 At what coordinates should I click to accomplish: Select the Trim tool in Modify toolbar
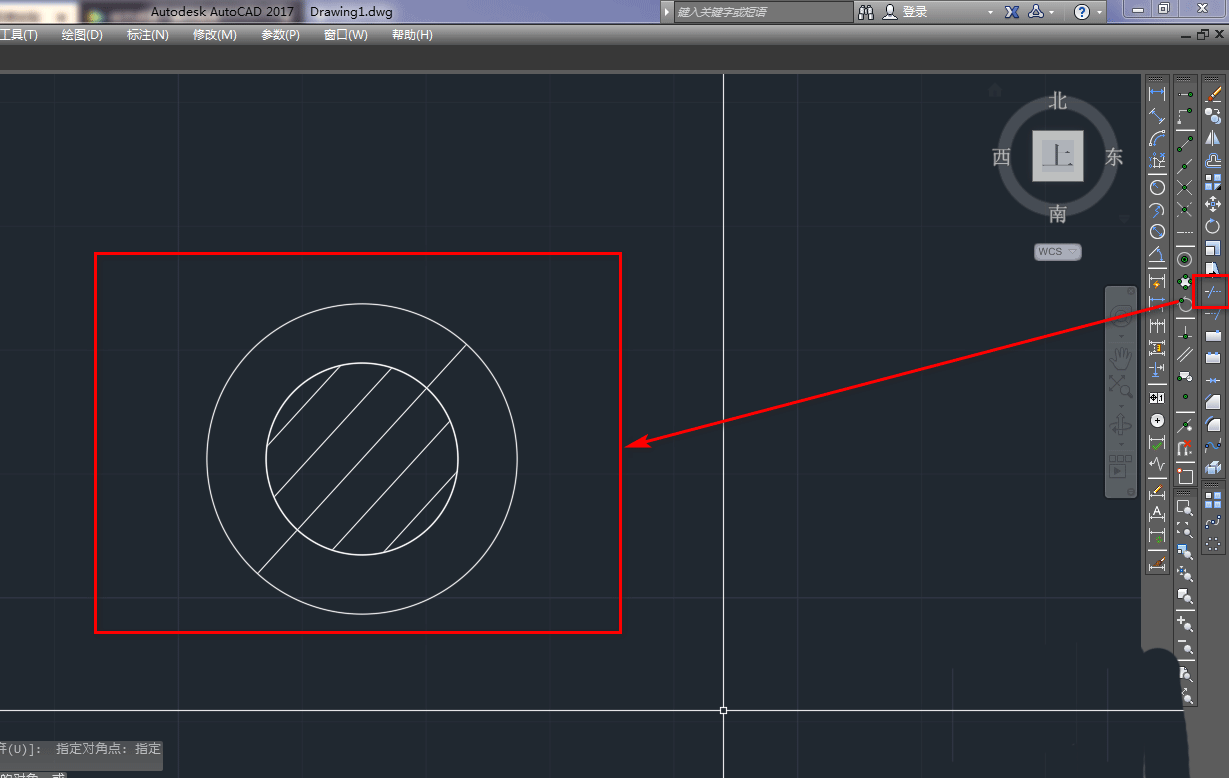pos(1213,292)
